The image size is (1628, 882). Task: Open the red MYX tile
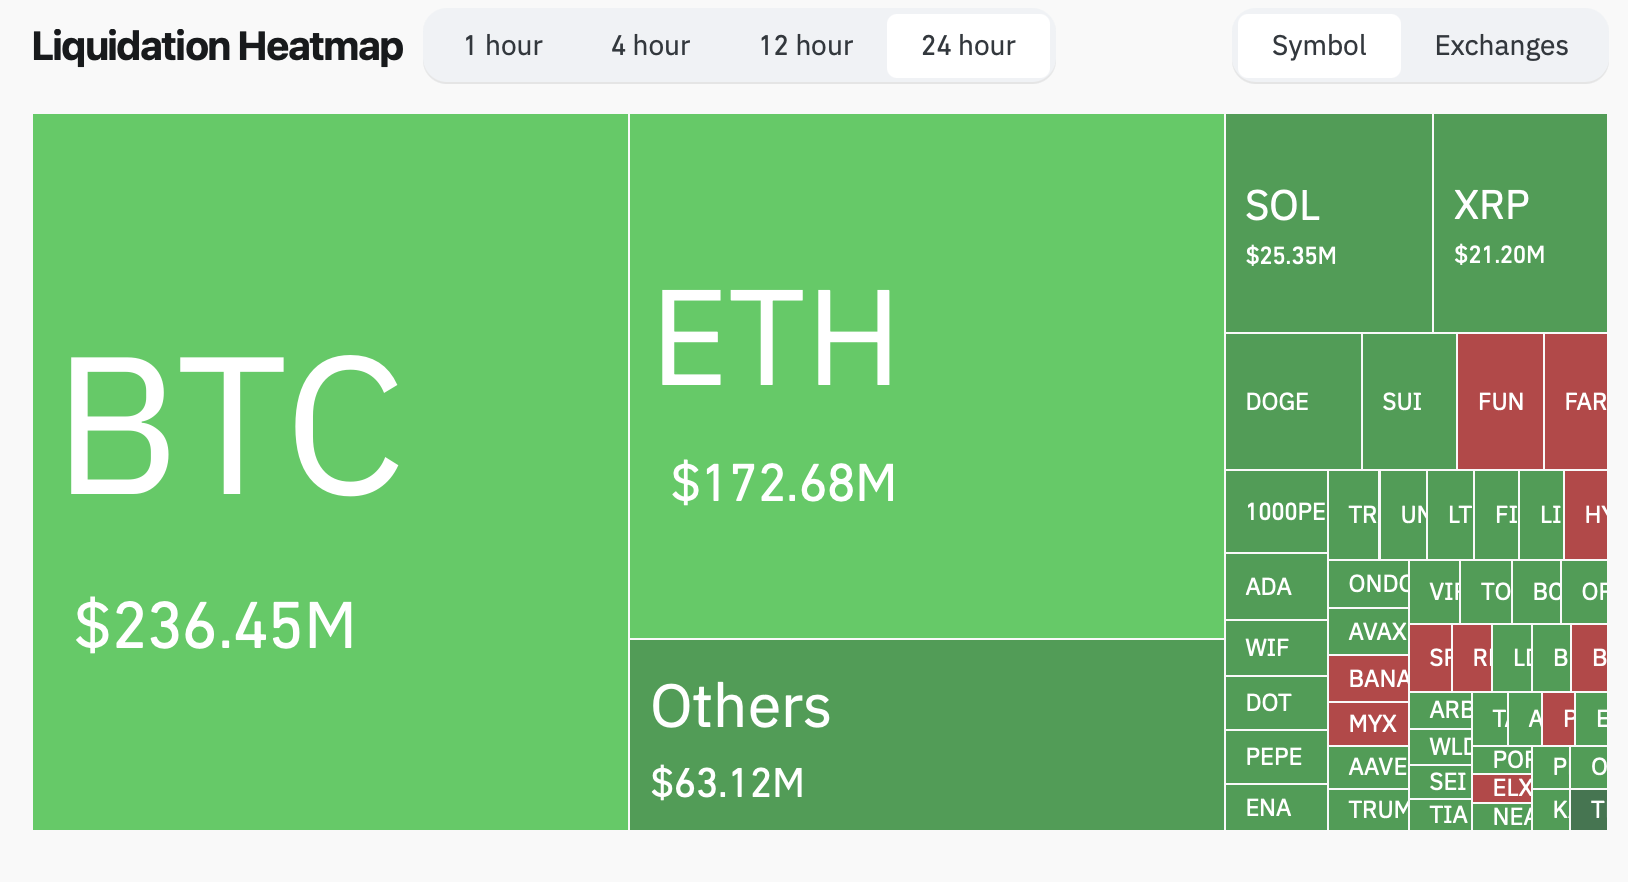click(1368, 724)
